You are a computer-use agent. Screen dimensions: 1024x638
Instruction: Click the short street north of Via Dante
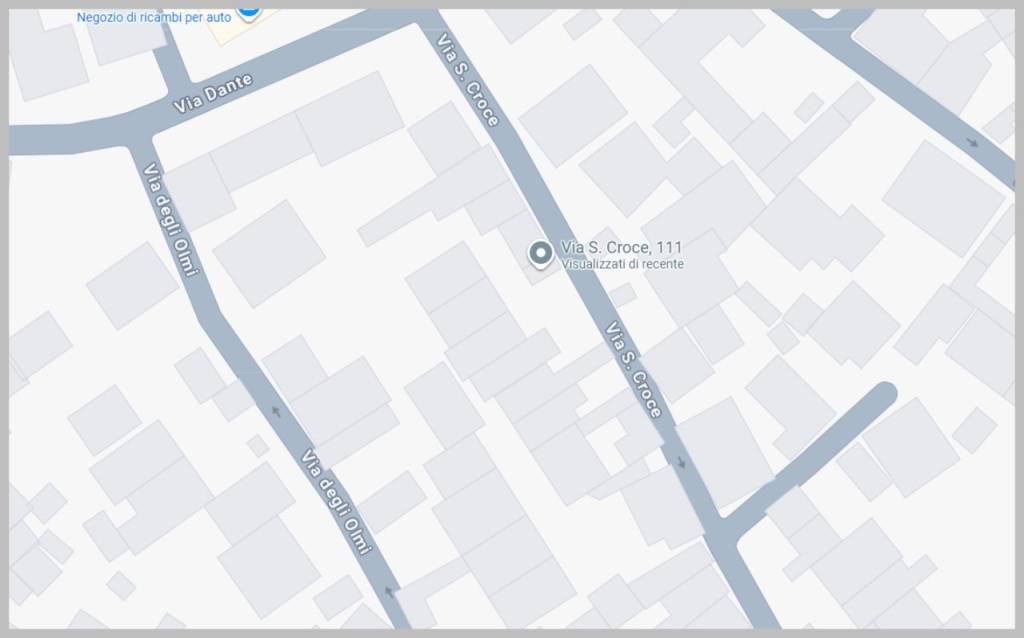coord(170,64)
